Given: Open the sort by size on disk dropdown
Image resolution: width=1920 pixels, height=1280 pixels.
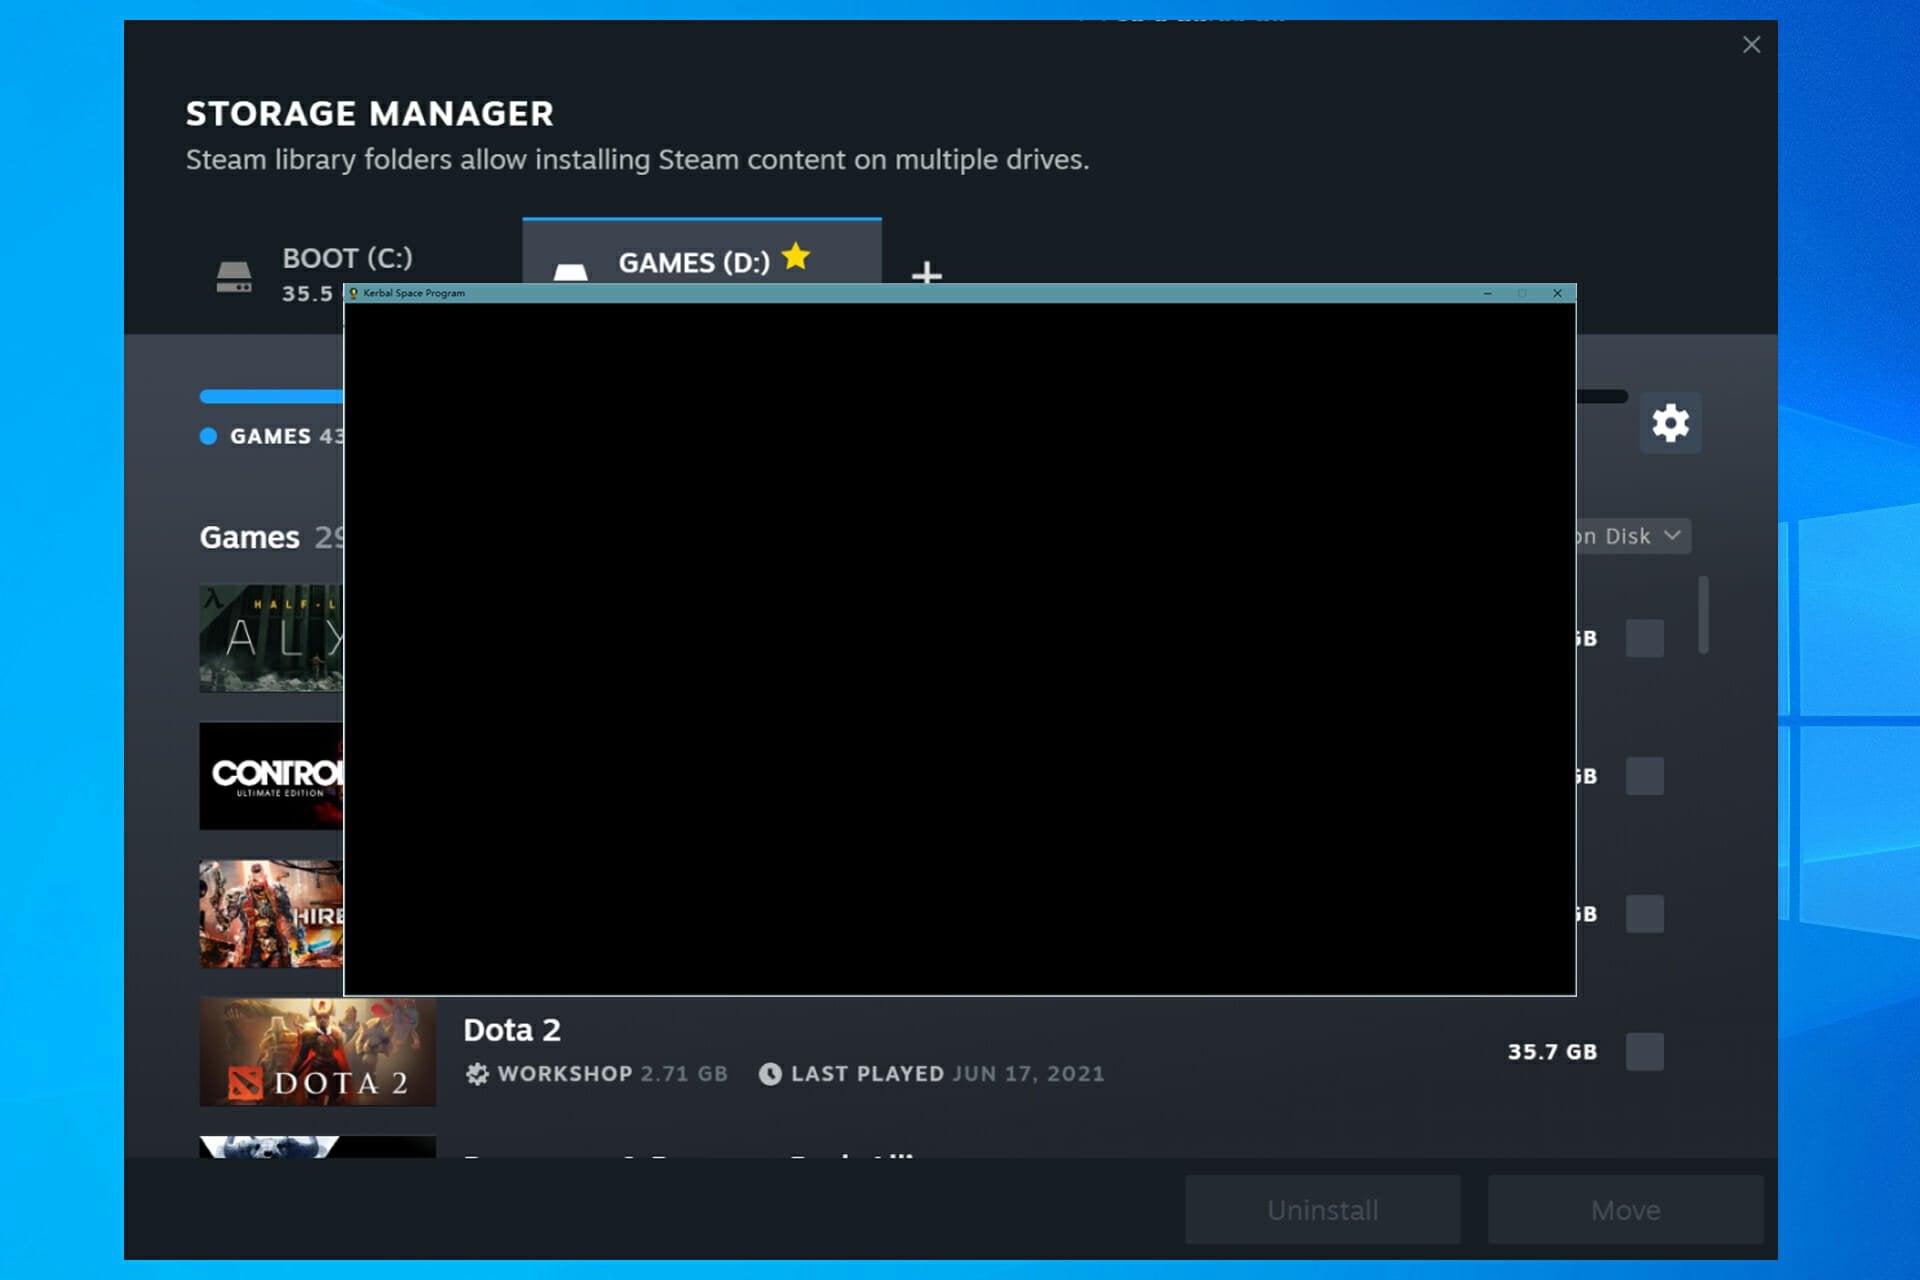Looking at the screenshot, I should click(1632, 536).
